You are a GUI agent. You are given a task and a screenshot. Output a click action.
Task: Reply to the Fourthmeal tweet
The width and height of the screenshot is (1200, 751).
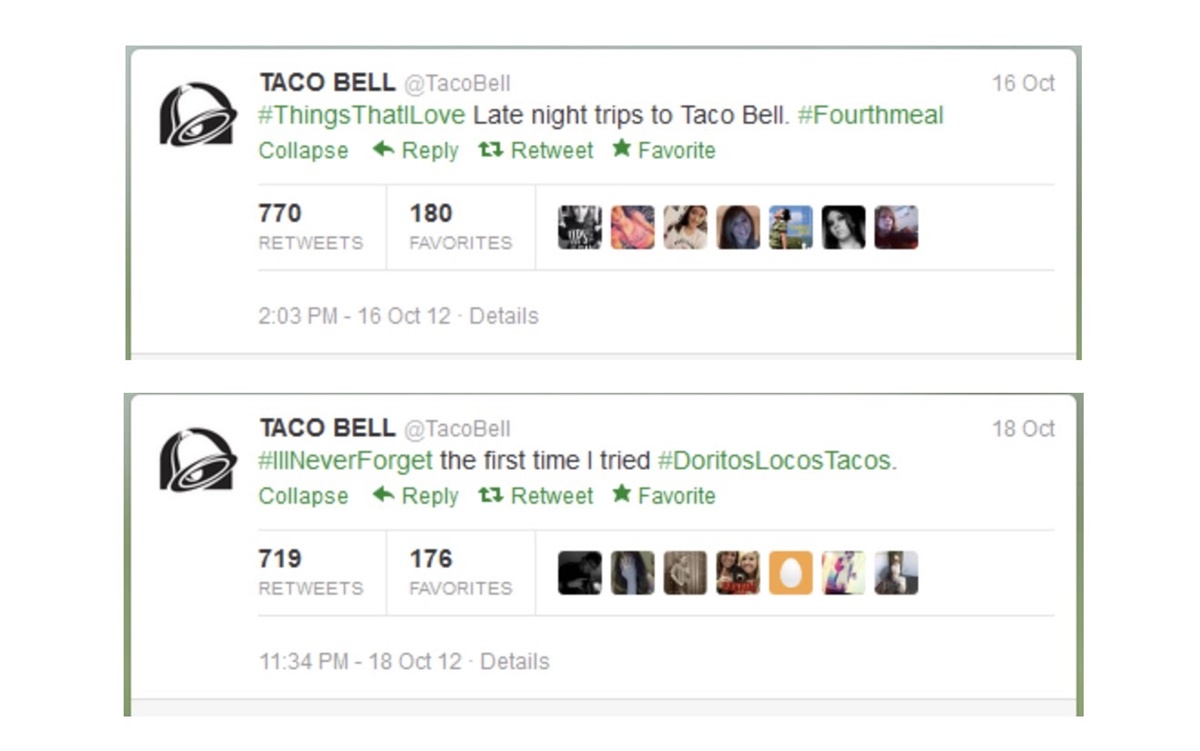tap(416, 151)
